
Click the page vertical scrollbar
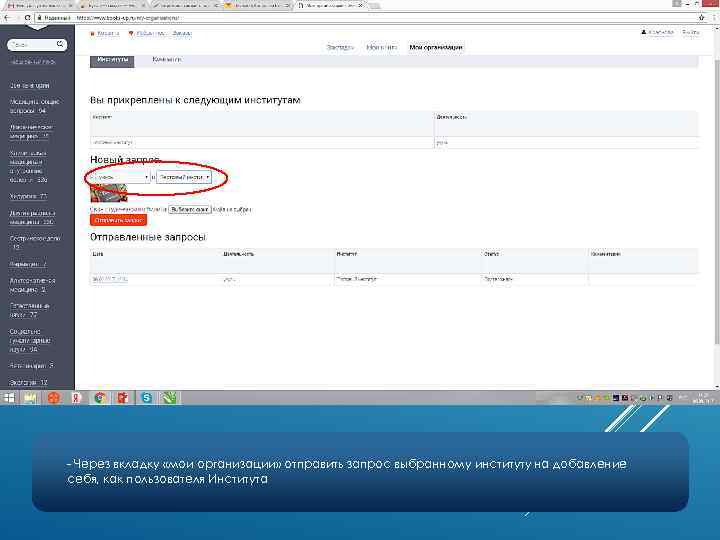717,202
